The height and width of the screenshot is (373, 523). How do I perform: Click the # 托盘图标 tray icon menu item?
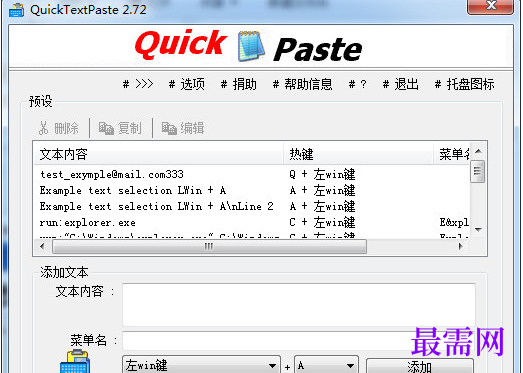tap(464, 84)
